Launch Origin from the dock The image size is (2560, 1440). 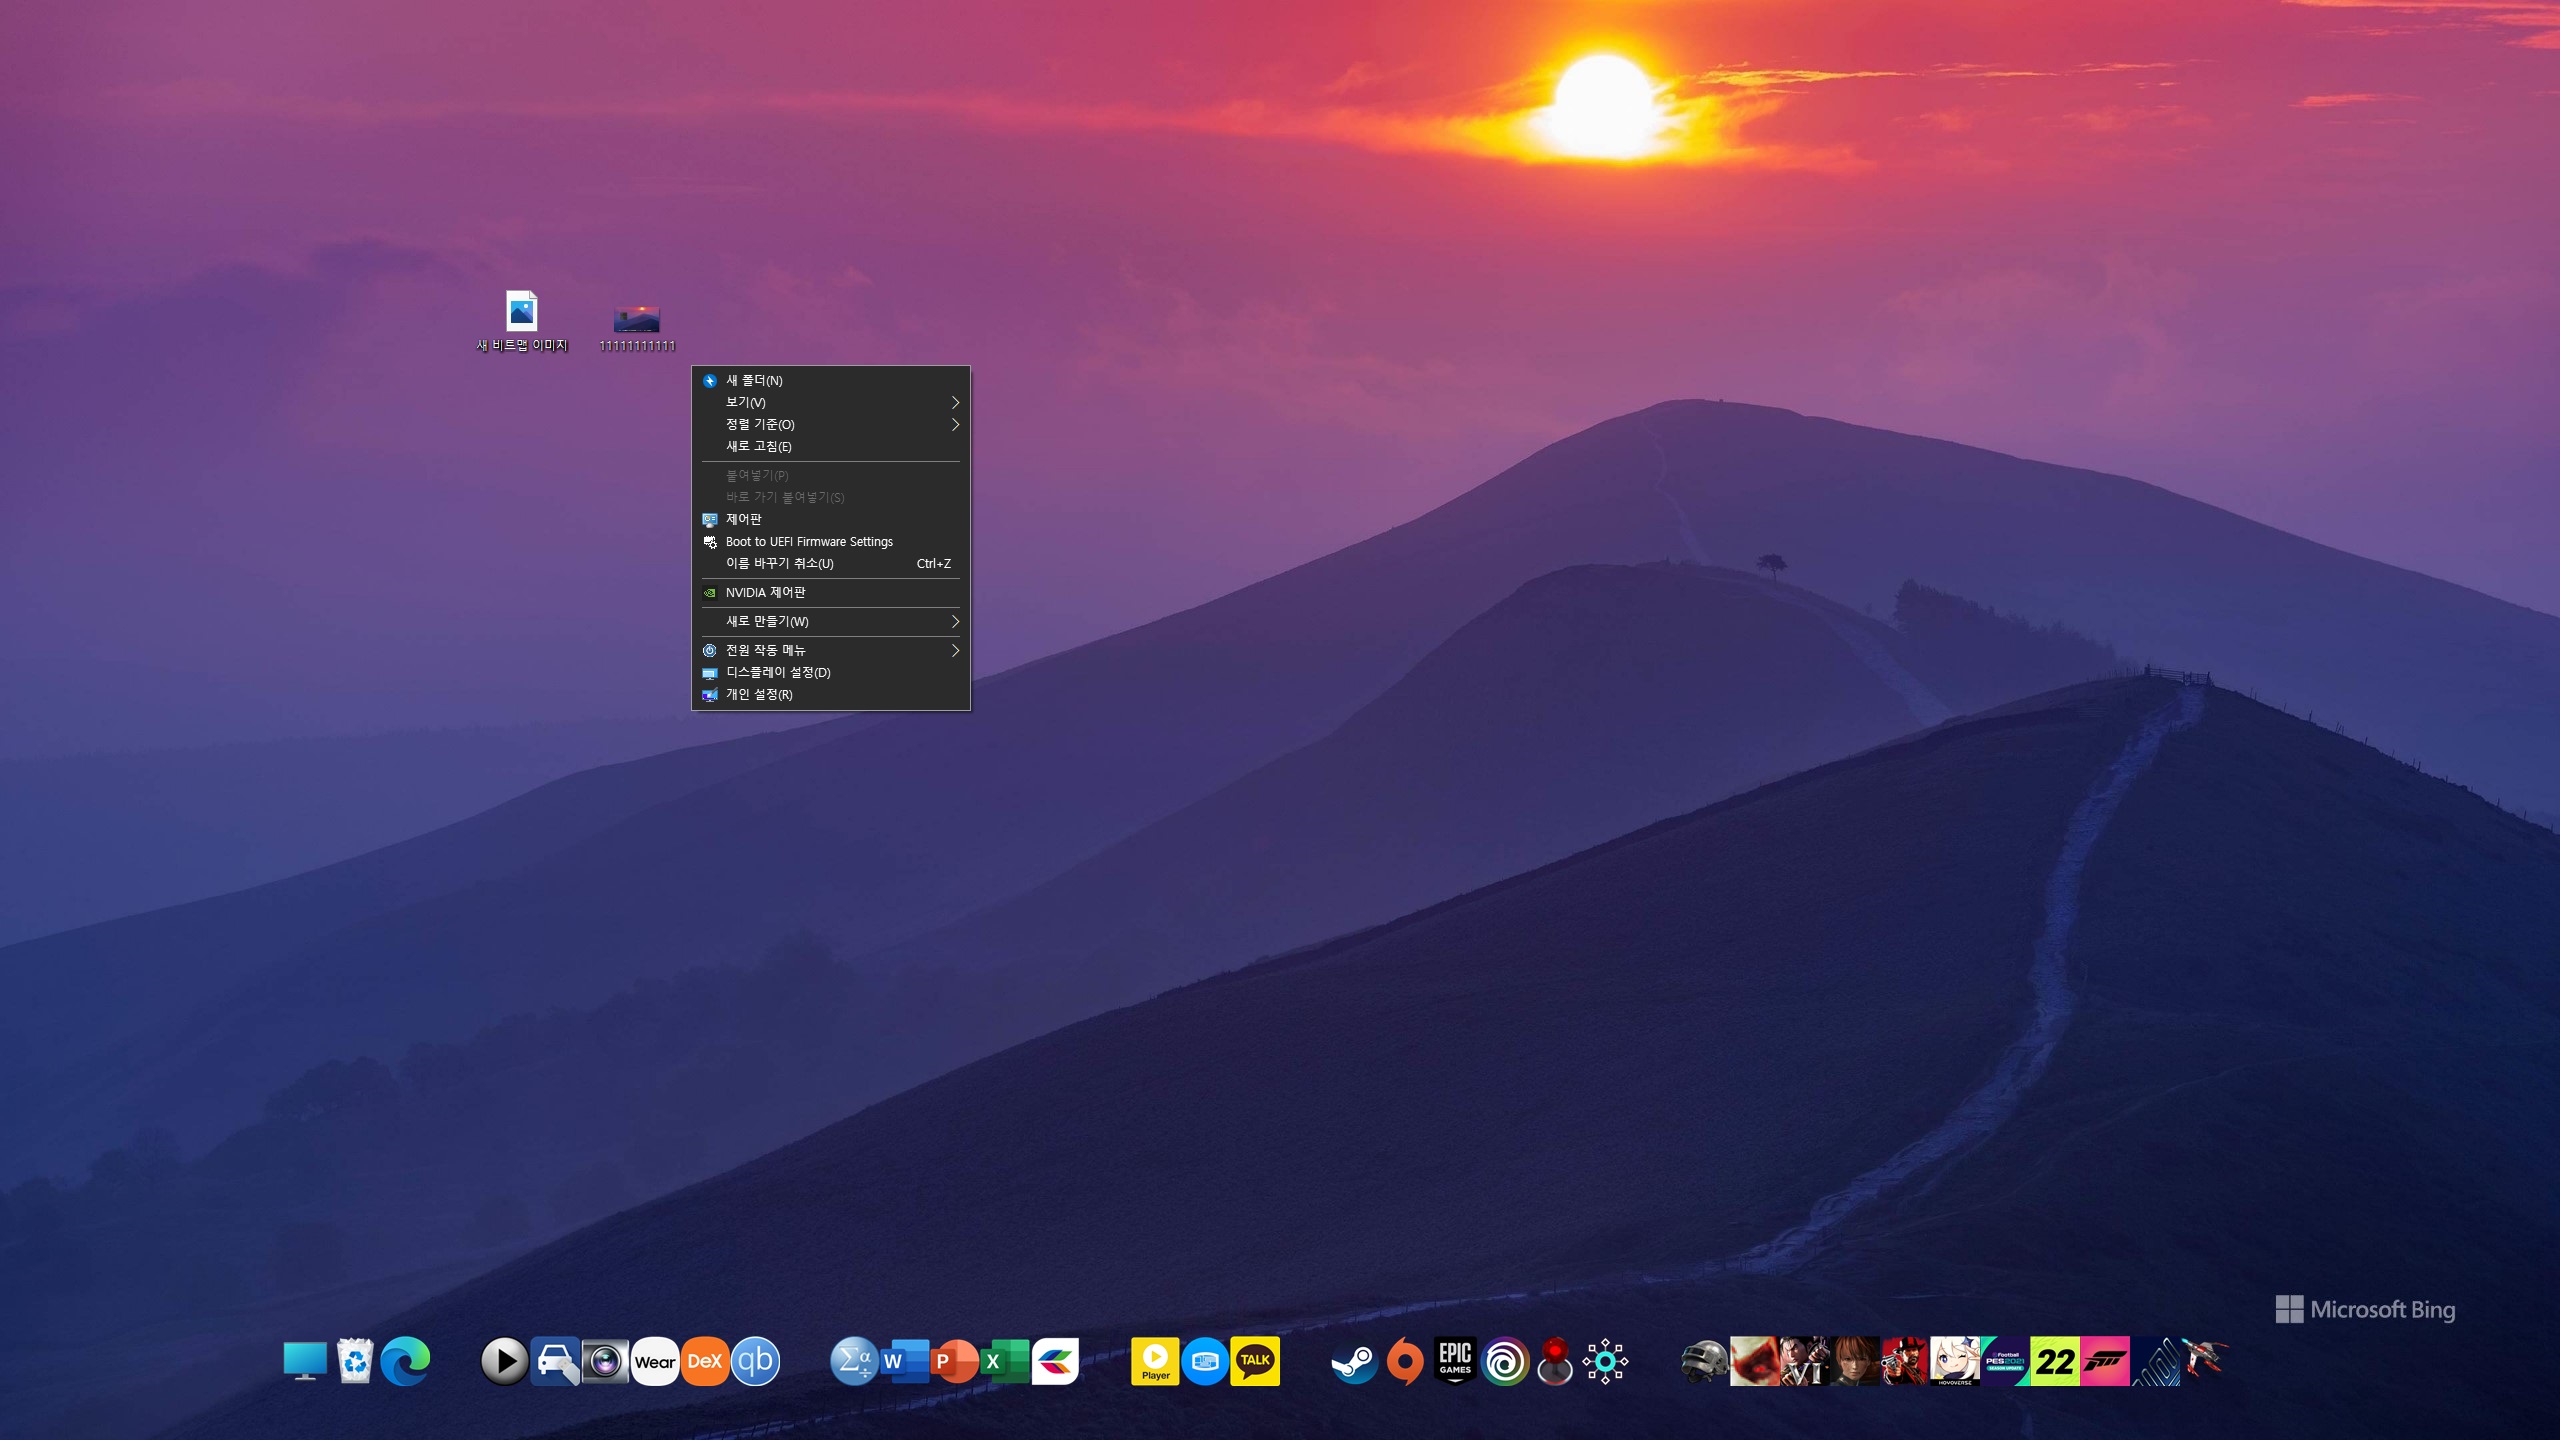[1405, 1361]
